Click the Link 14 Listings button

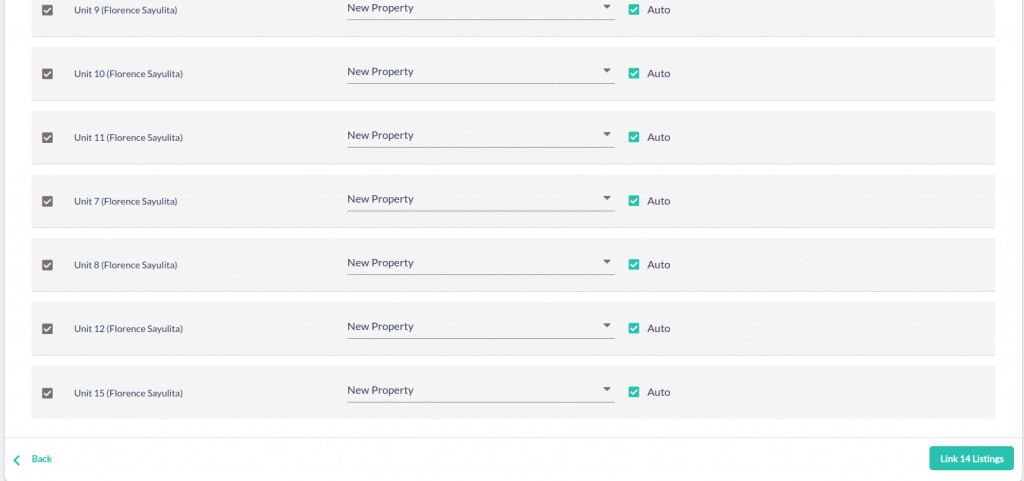click(x=971, y=458)
